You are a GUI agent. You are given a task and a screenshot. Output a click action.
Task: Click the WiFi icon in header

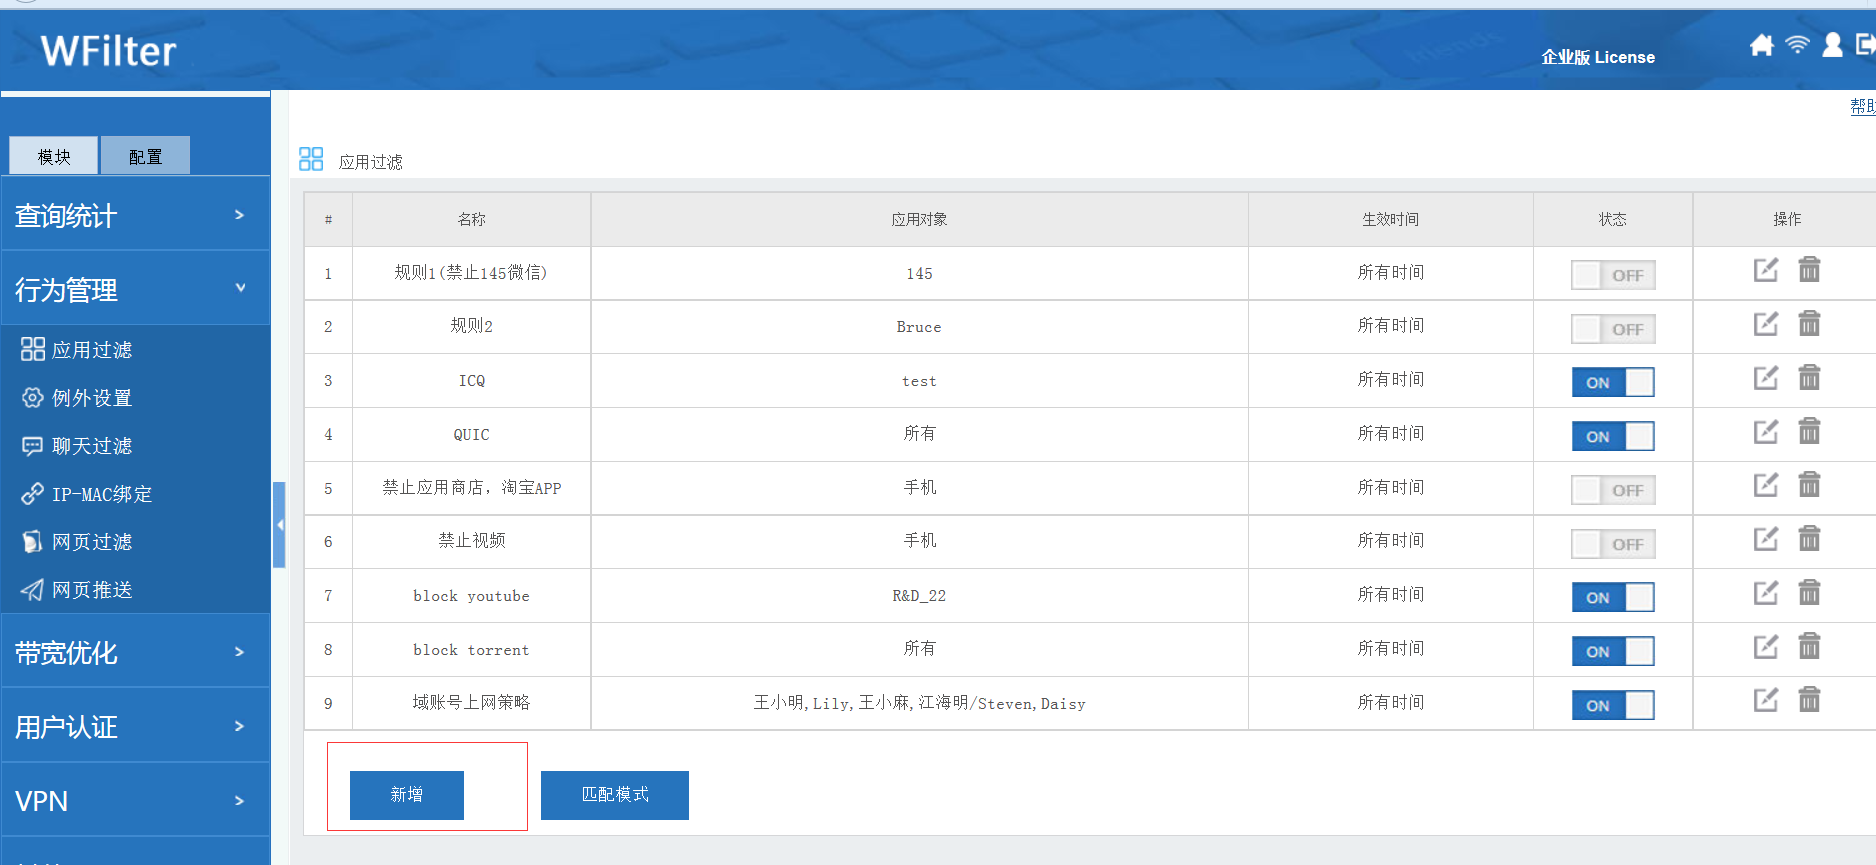(x=1797, y=45)
